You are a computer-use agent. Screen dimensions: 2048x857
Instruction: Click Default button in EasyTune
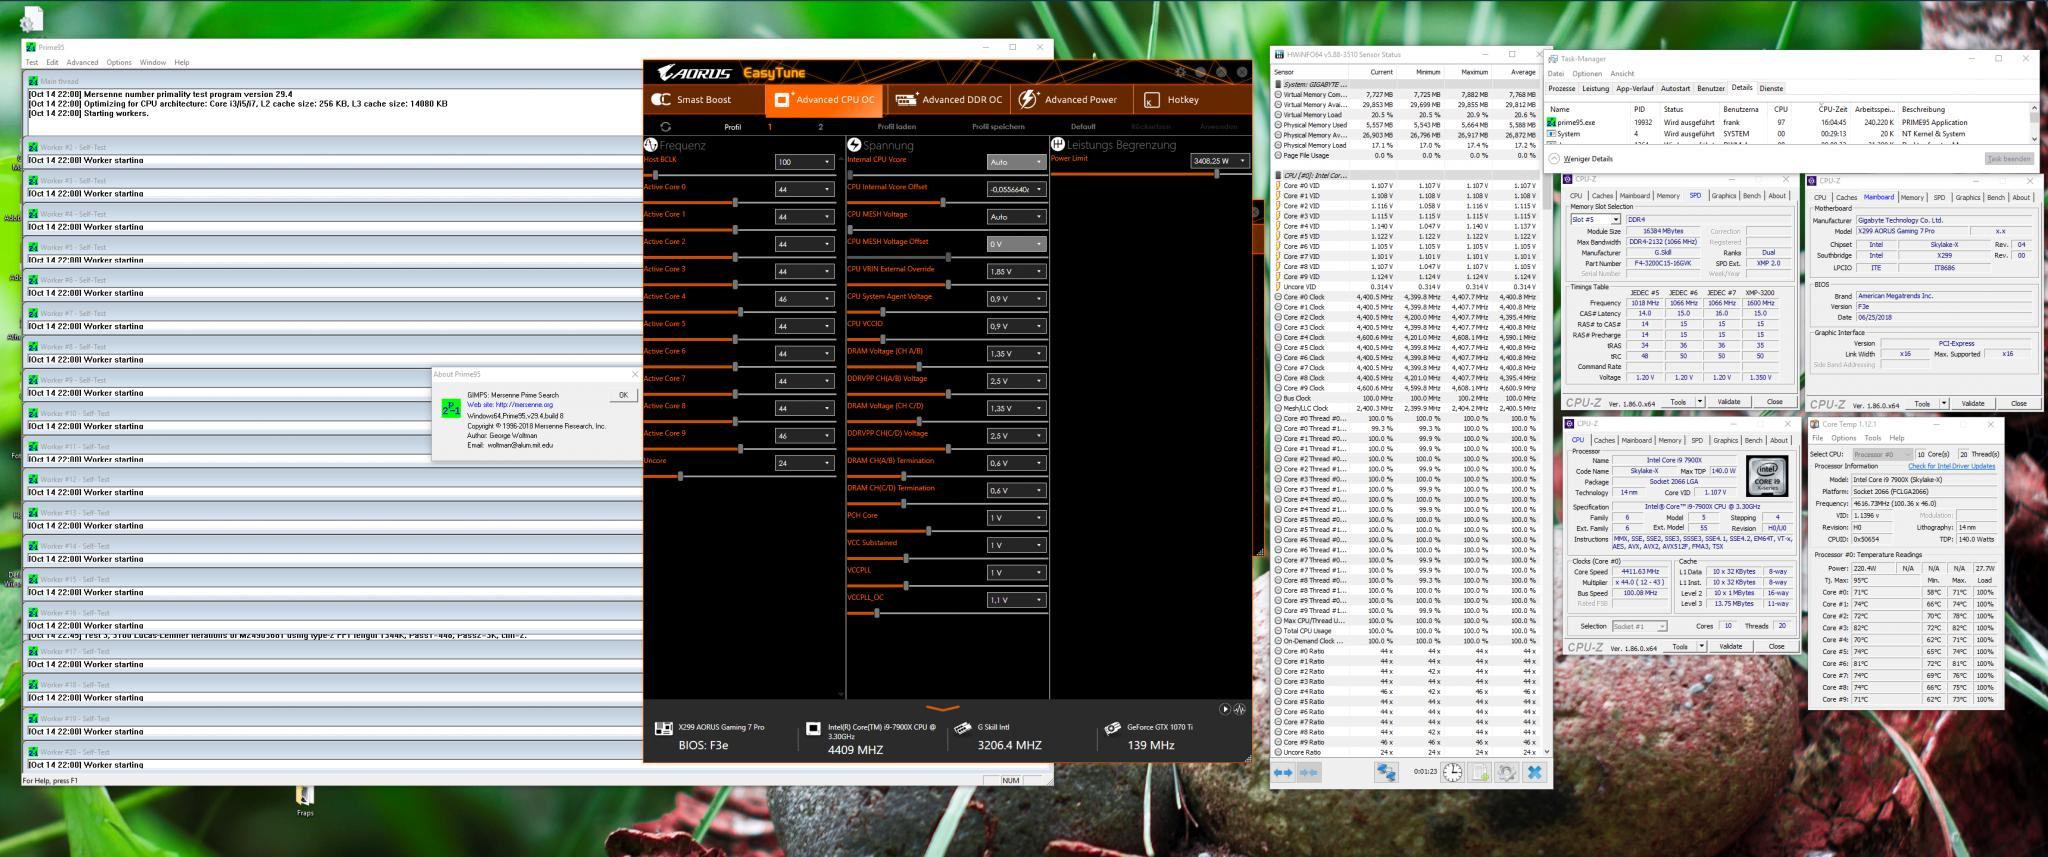pos(1083,127)
